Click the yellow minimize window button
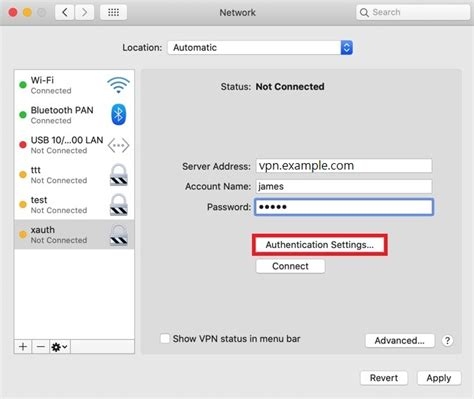 (27, 13)
